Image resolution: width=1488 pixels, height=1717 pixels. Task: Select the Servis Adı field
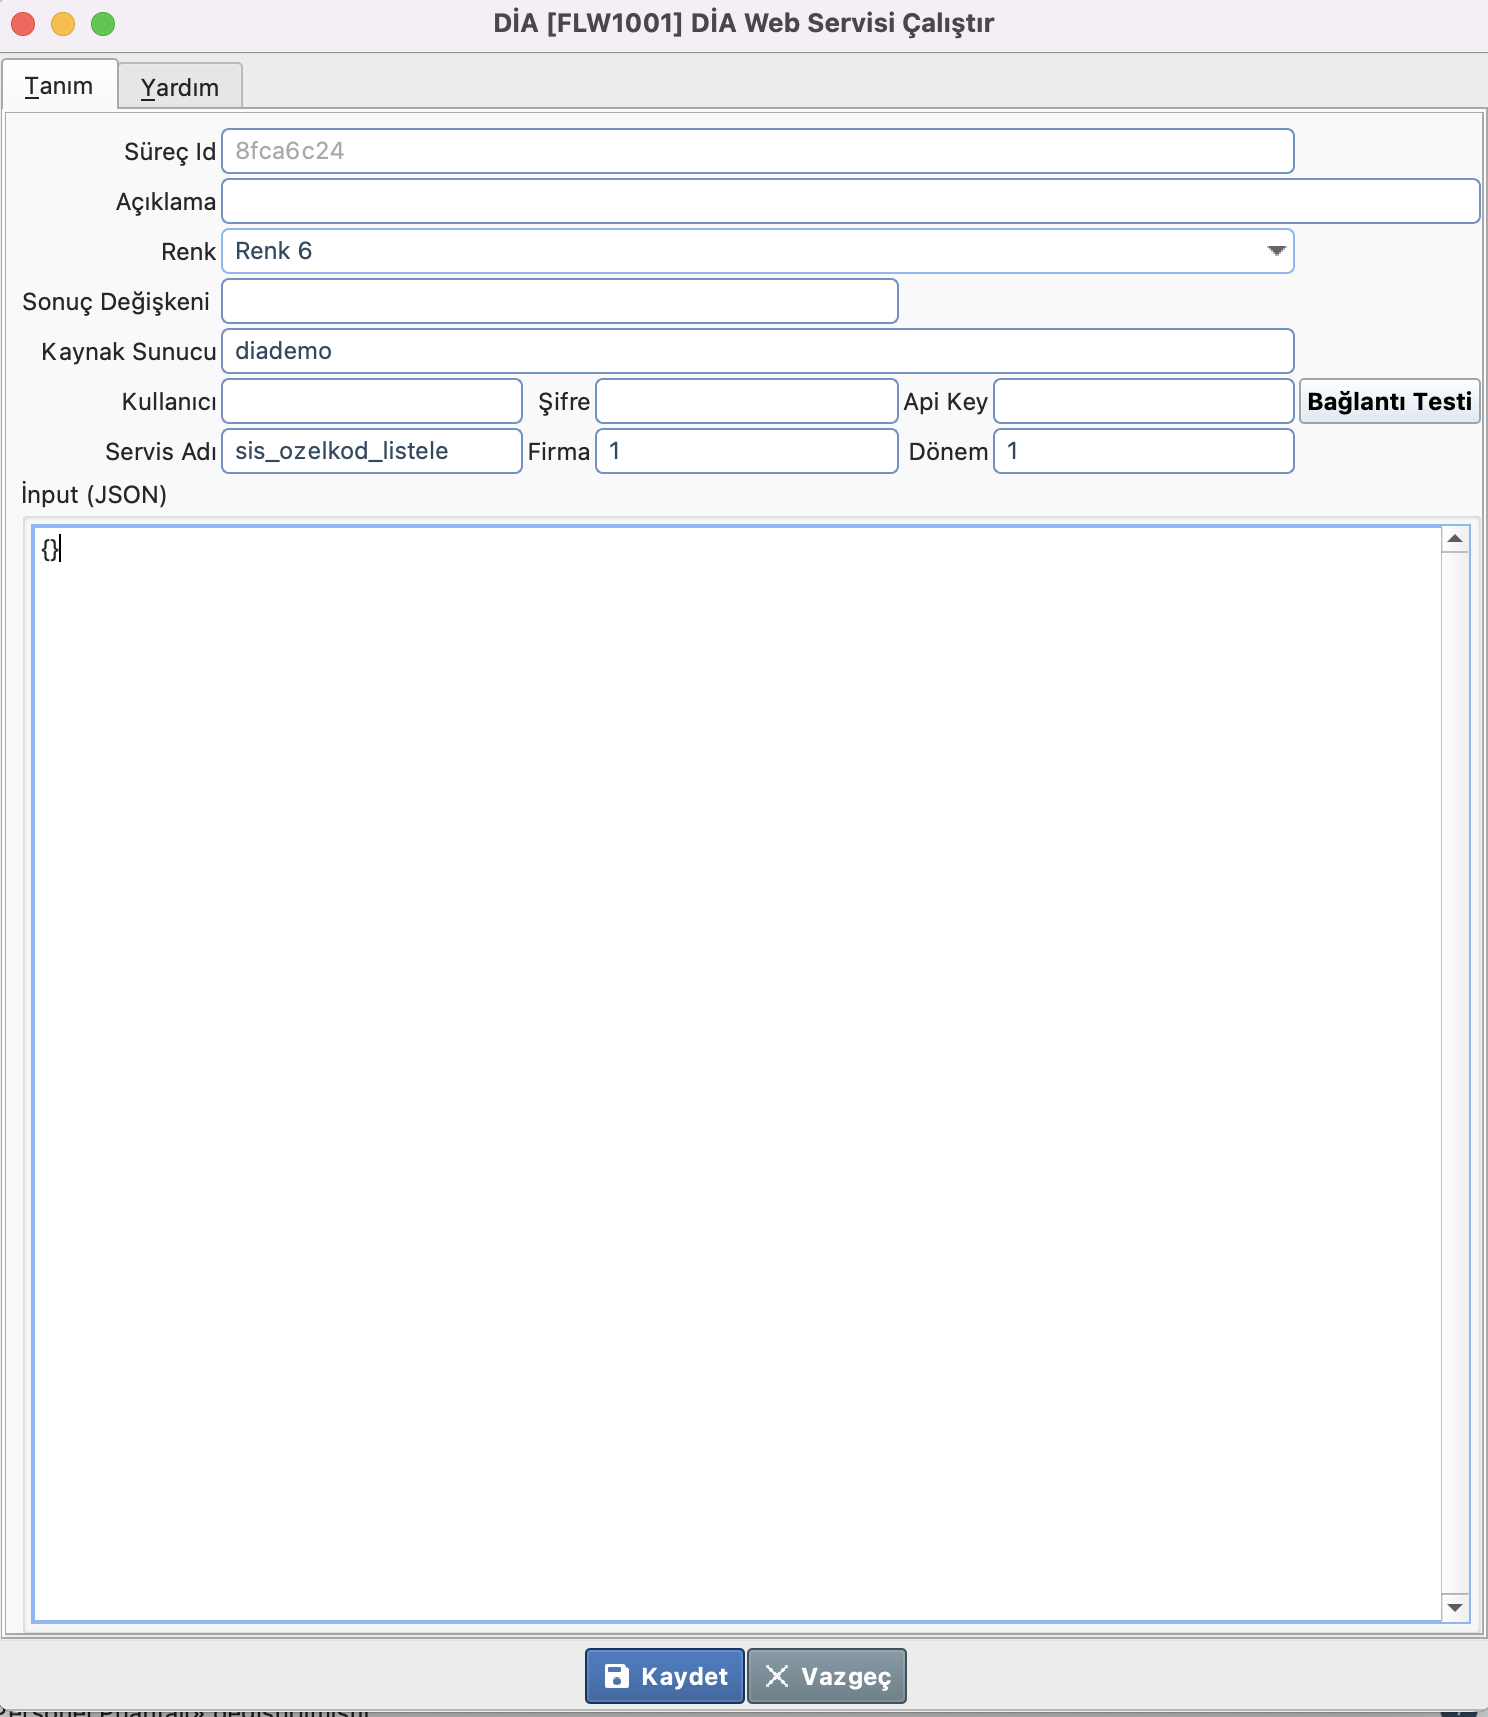(x=372, y=451)
